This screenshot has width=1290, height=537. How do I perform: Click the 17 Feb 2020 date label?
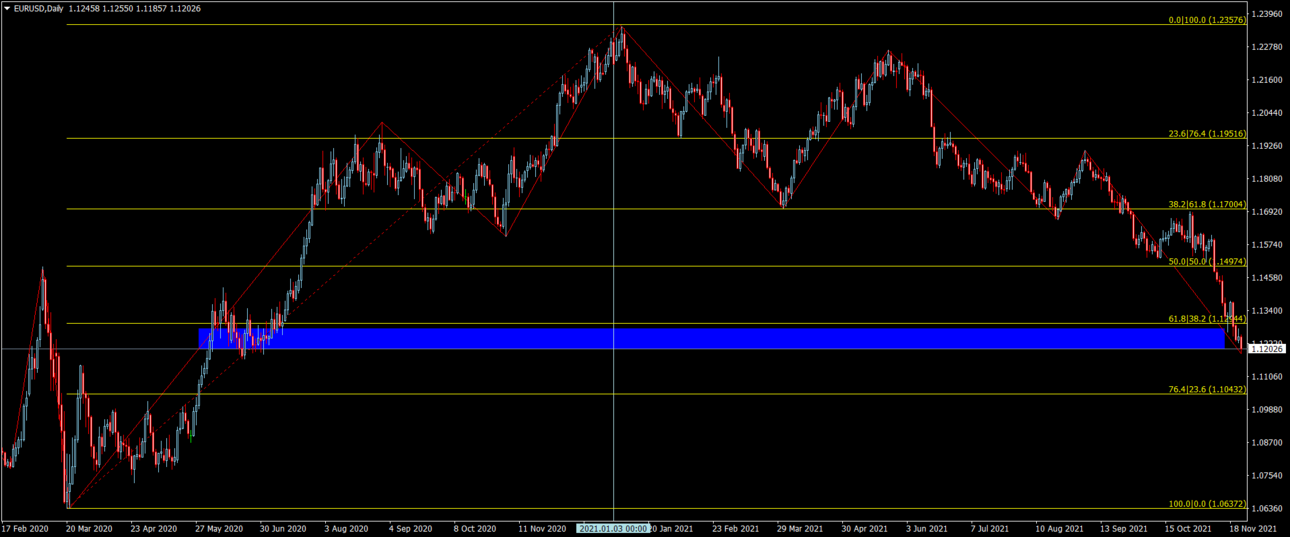click(25, 528)
